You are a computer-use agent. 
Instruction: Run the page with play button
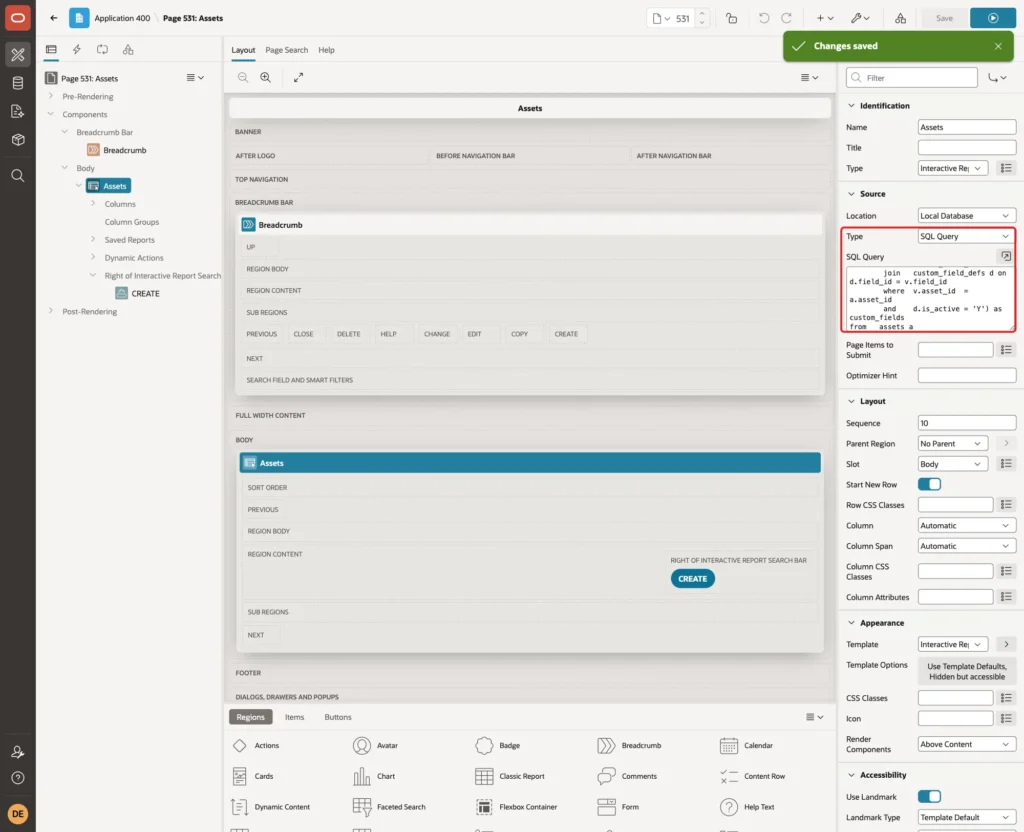point(993,18)
